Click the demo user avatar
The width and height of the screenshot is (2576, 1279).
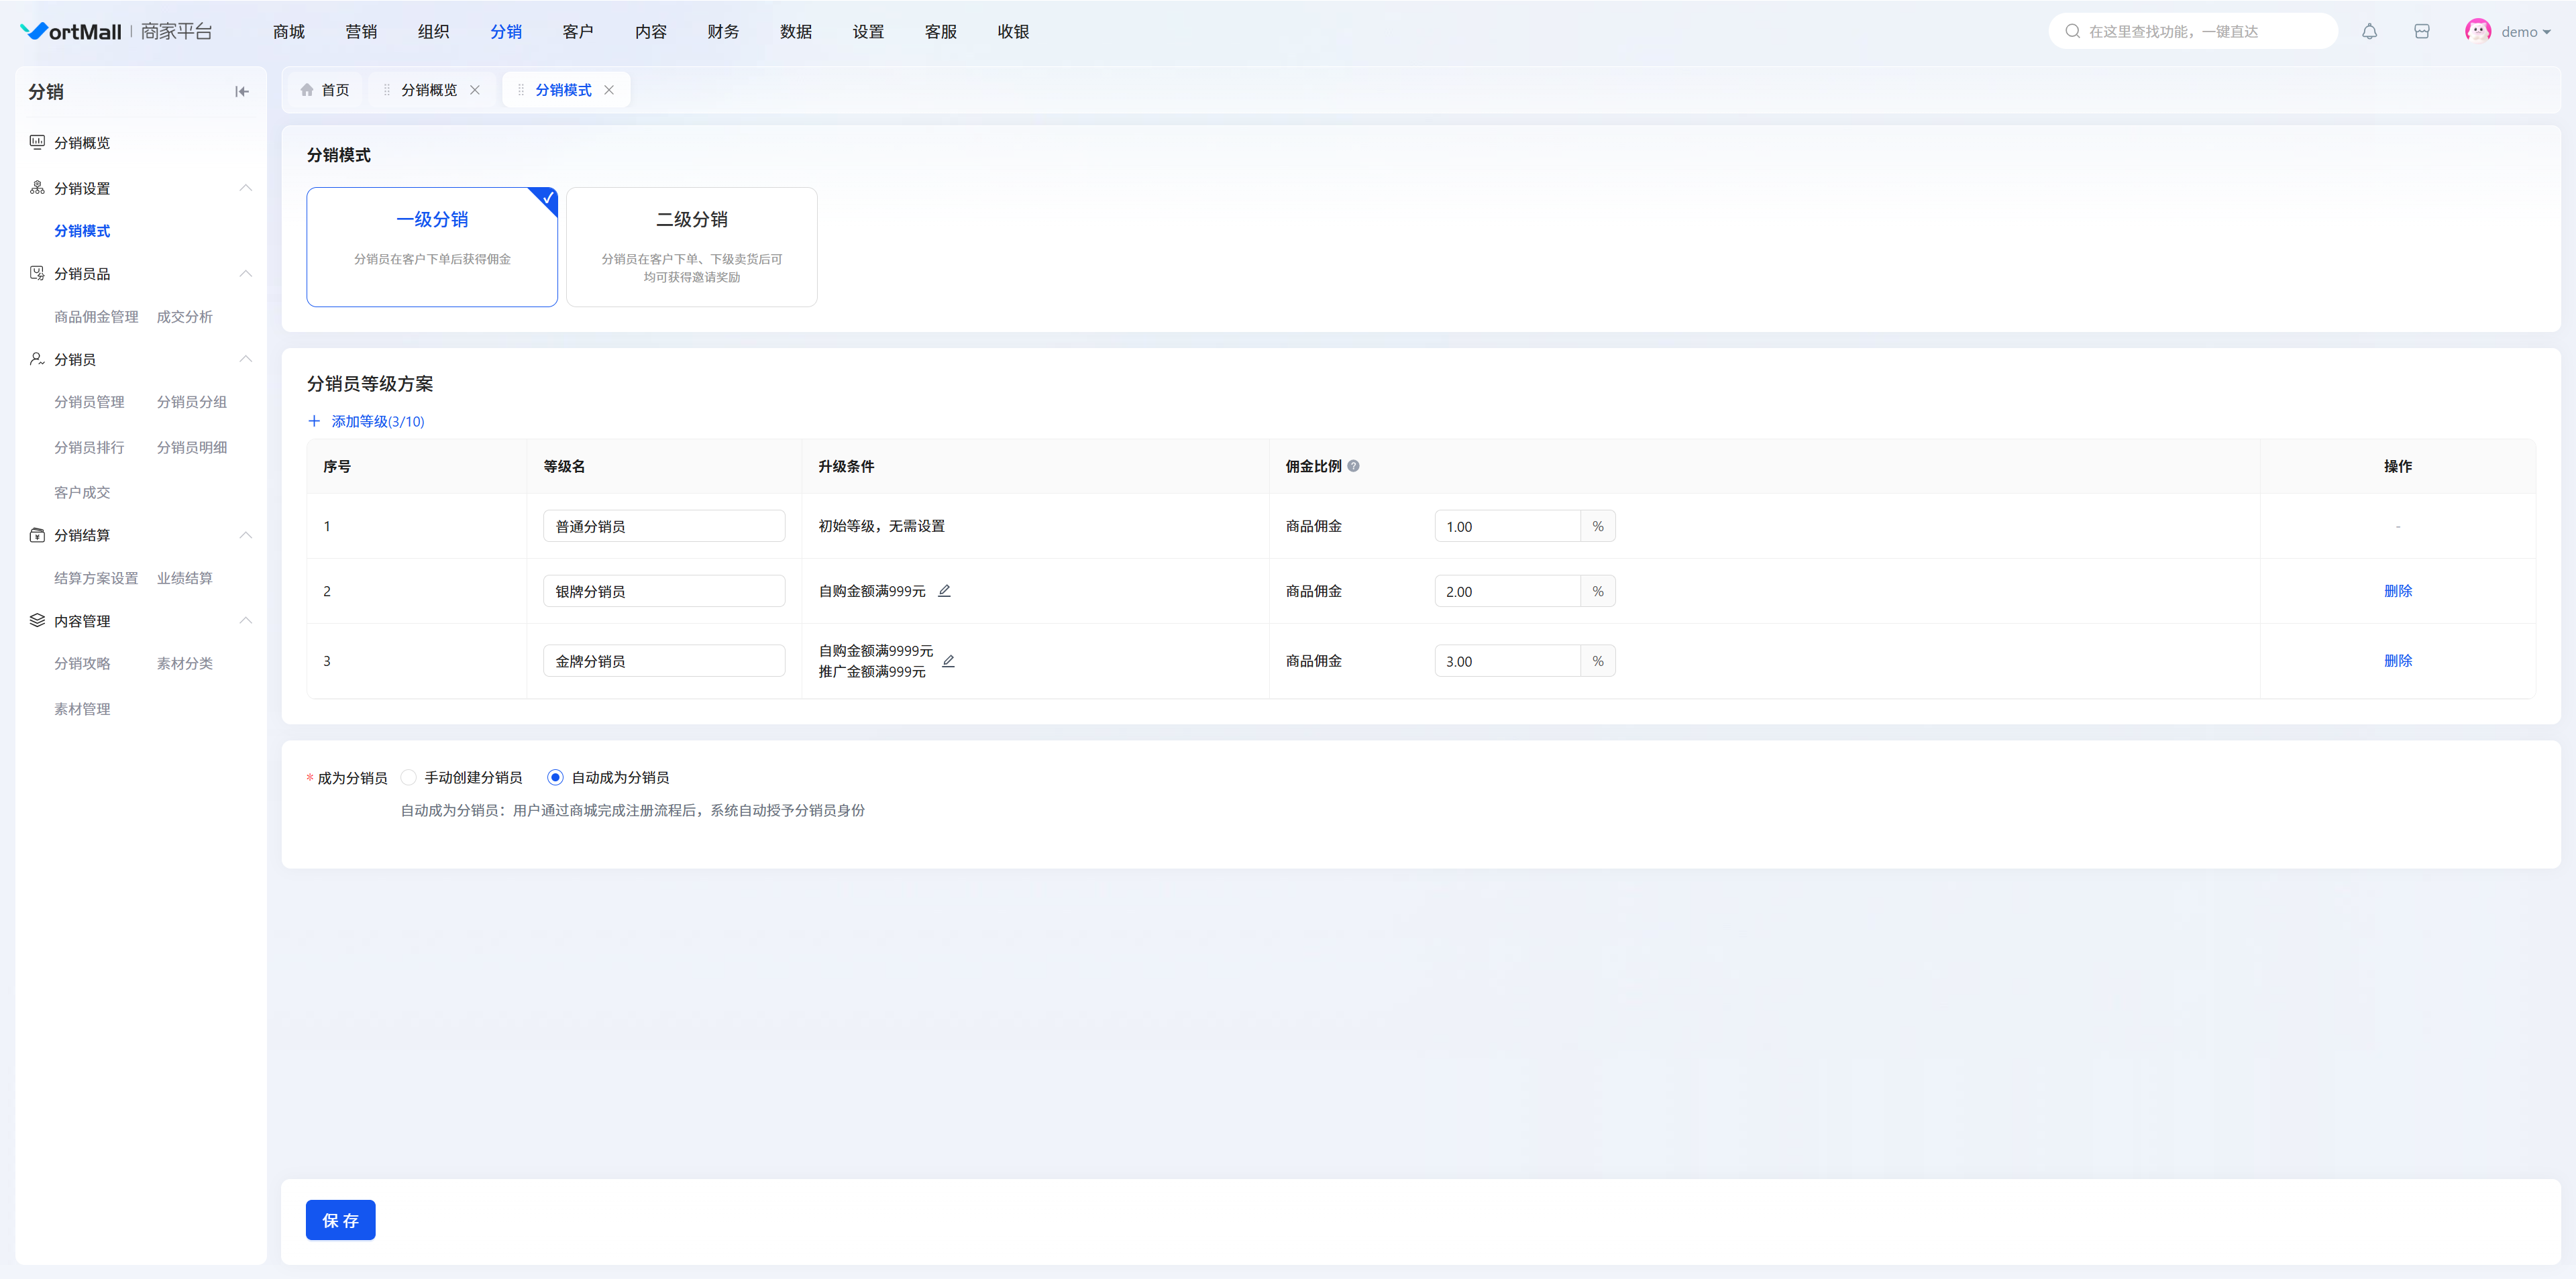coord(2477,32)
